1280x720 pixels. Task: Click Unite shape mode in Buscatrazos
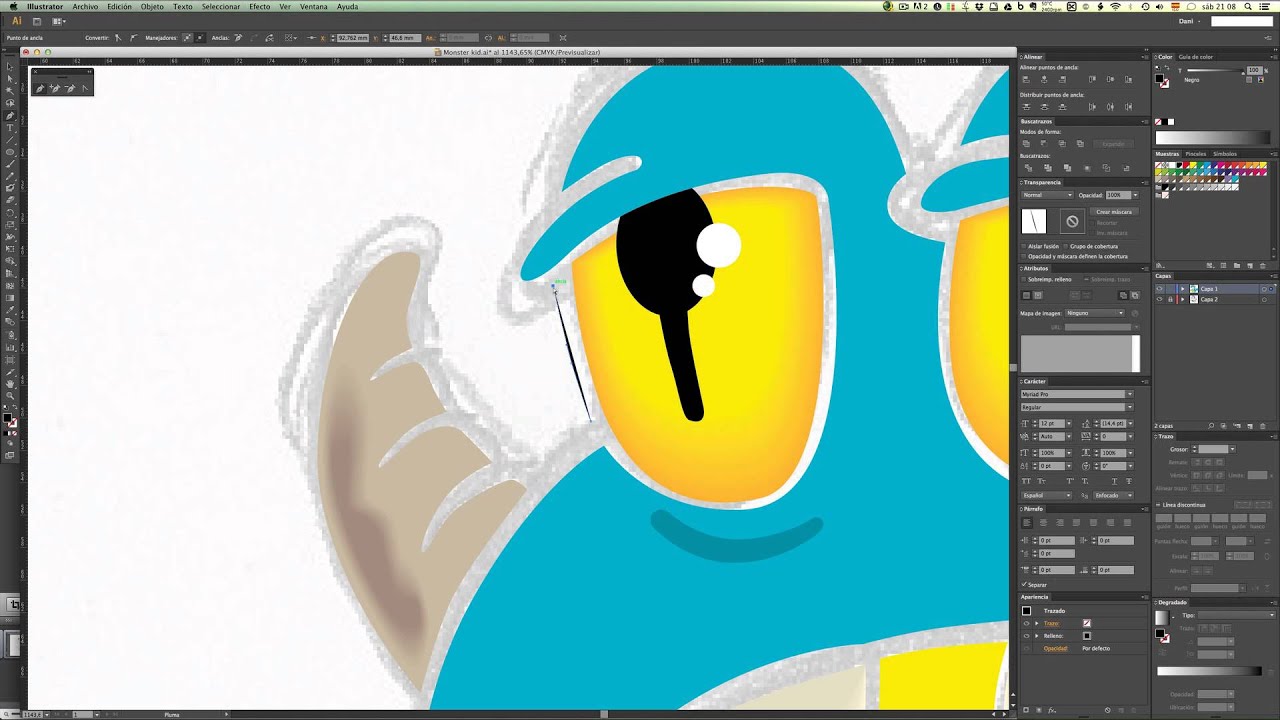click(x=1026, y=143)
